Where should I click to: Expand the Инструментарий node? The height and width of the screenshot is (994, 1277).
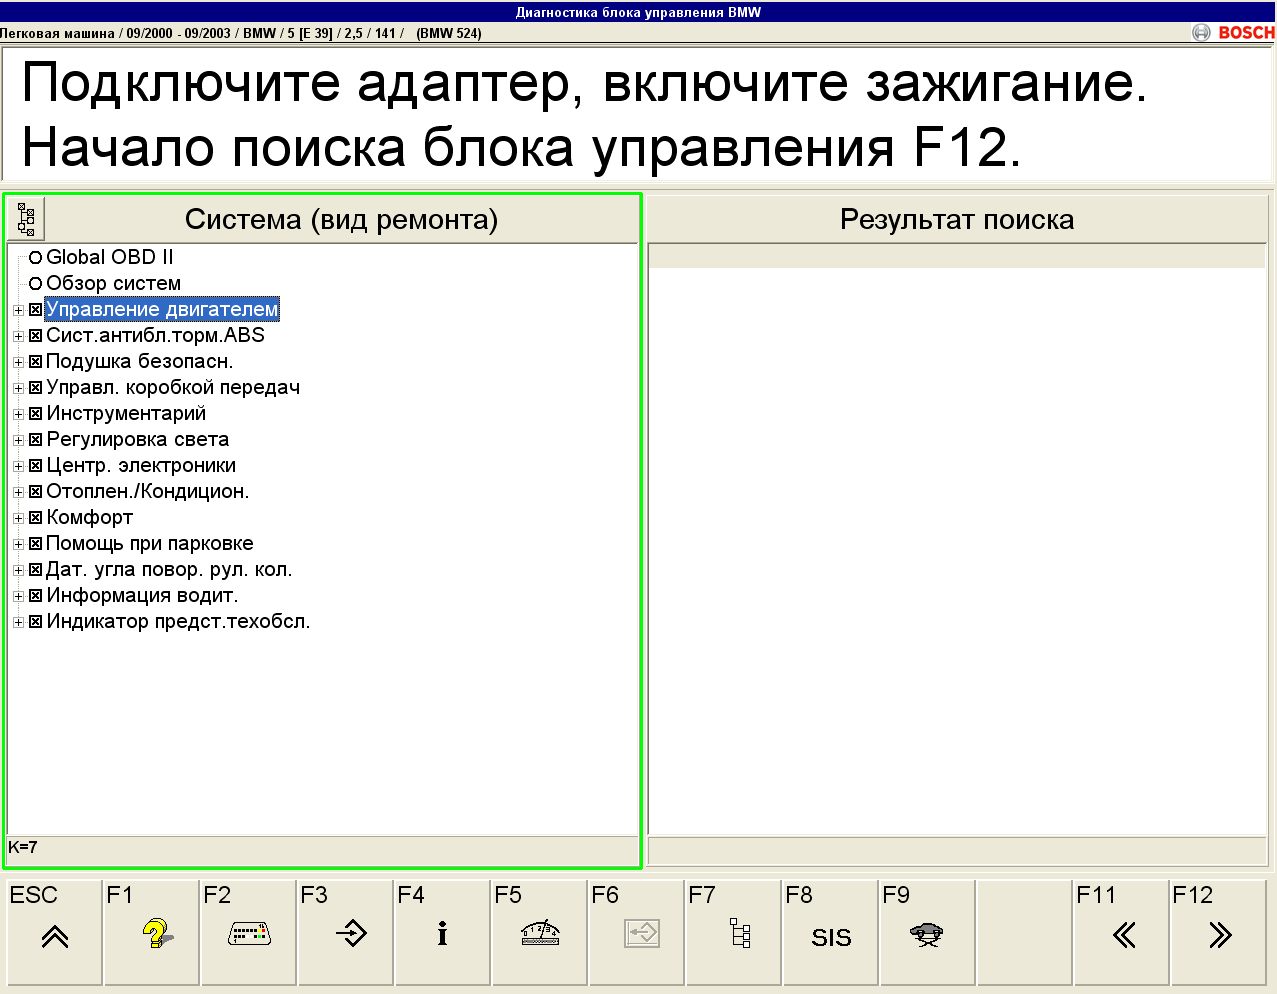(18, 414)
